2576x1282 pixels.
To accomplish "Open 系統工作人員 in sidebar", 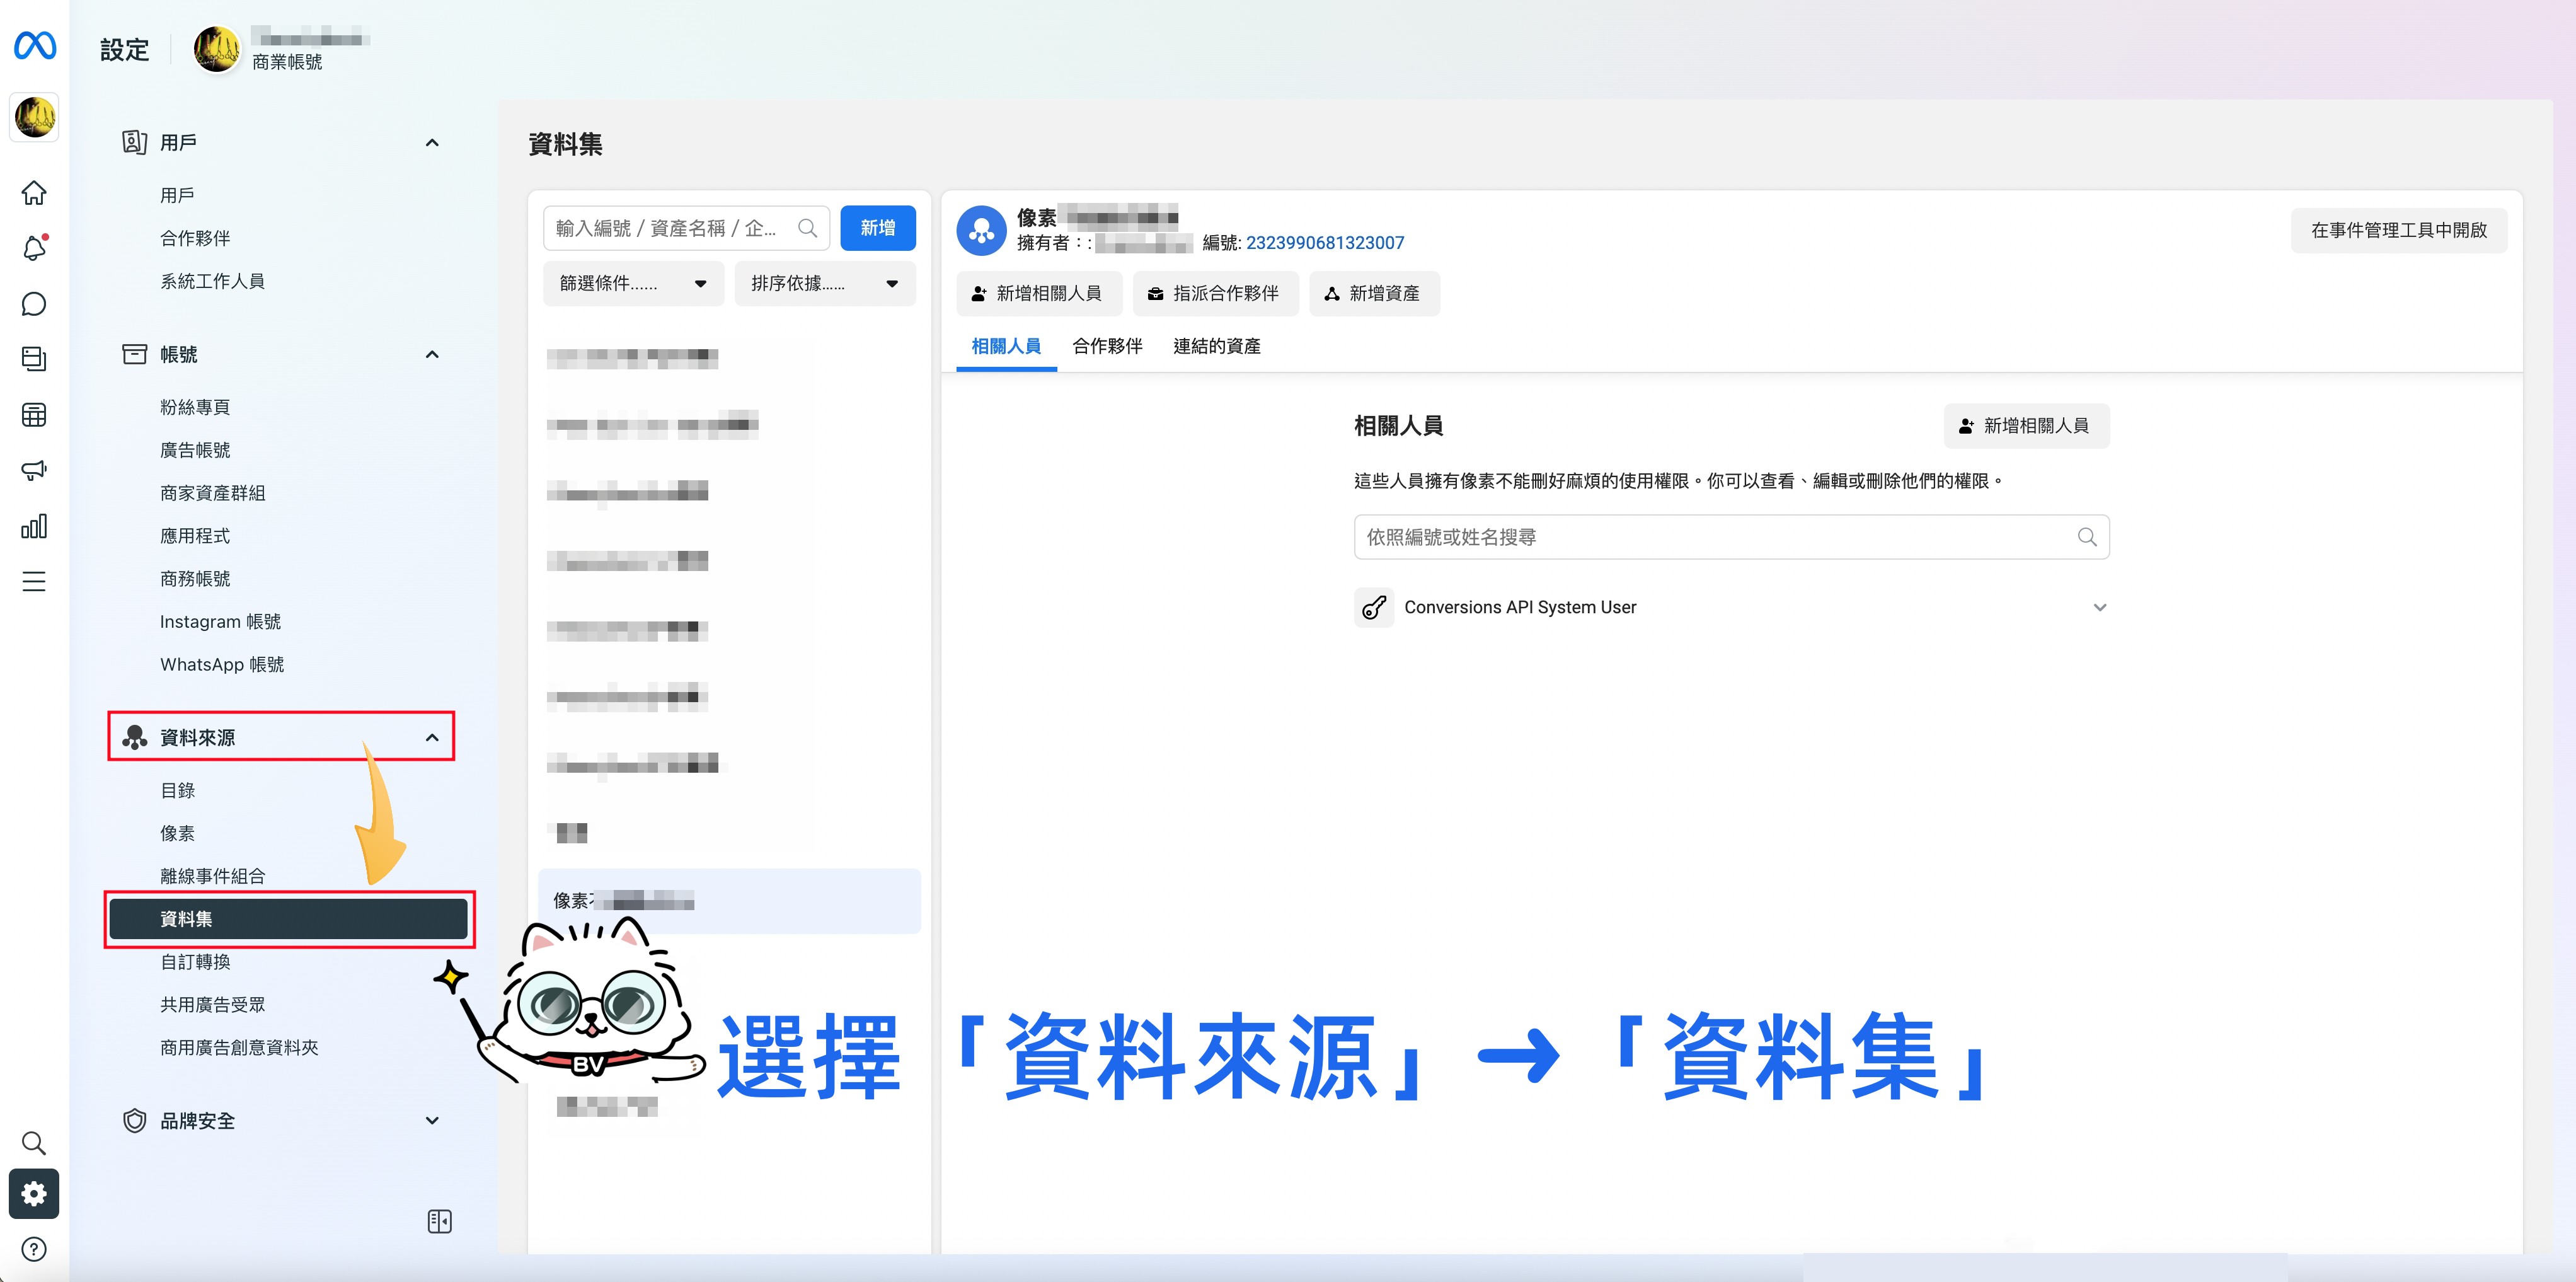I will (213, 281).
